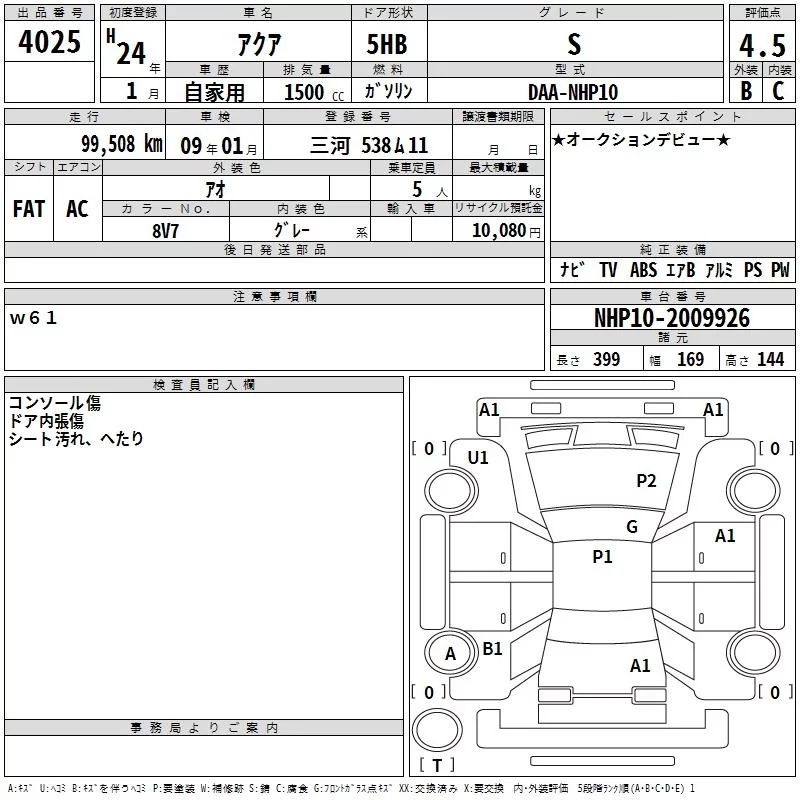Click the エアB airbag equipment label
800x800 pixels.
point(680,269)
